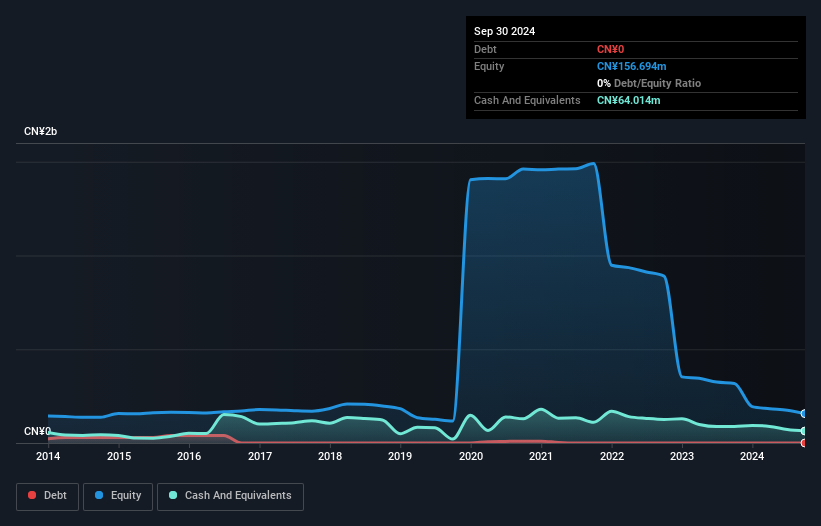Click the 2022 x-axis label

click(612, 456)
